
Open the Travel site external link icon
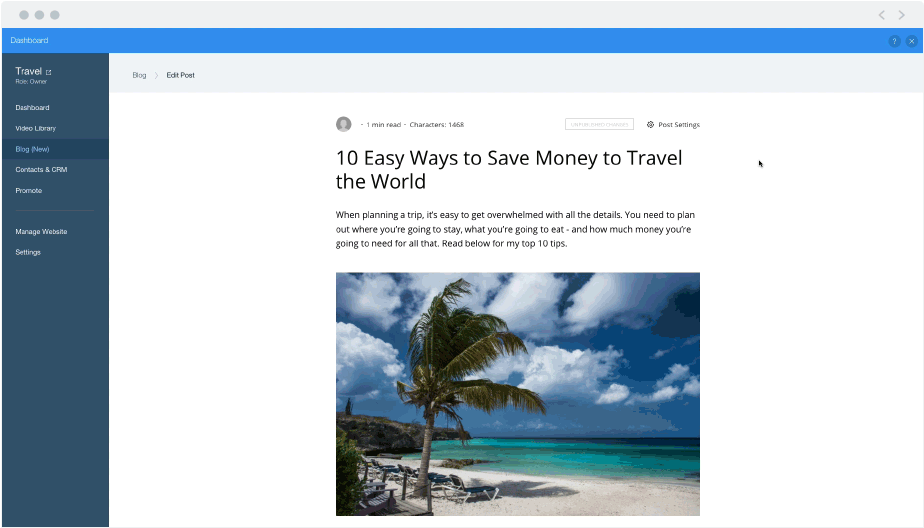48,72
